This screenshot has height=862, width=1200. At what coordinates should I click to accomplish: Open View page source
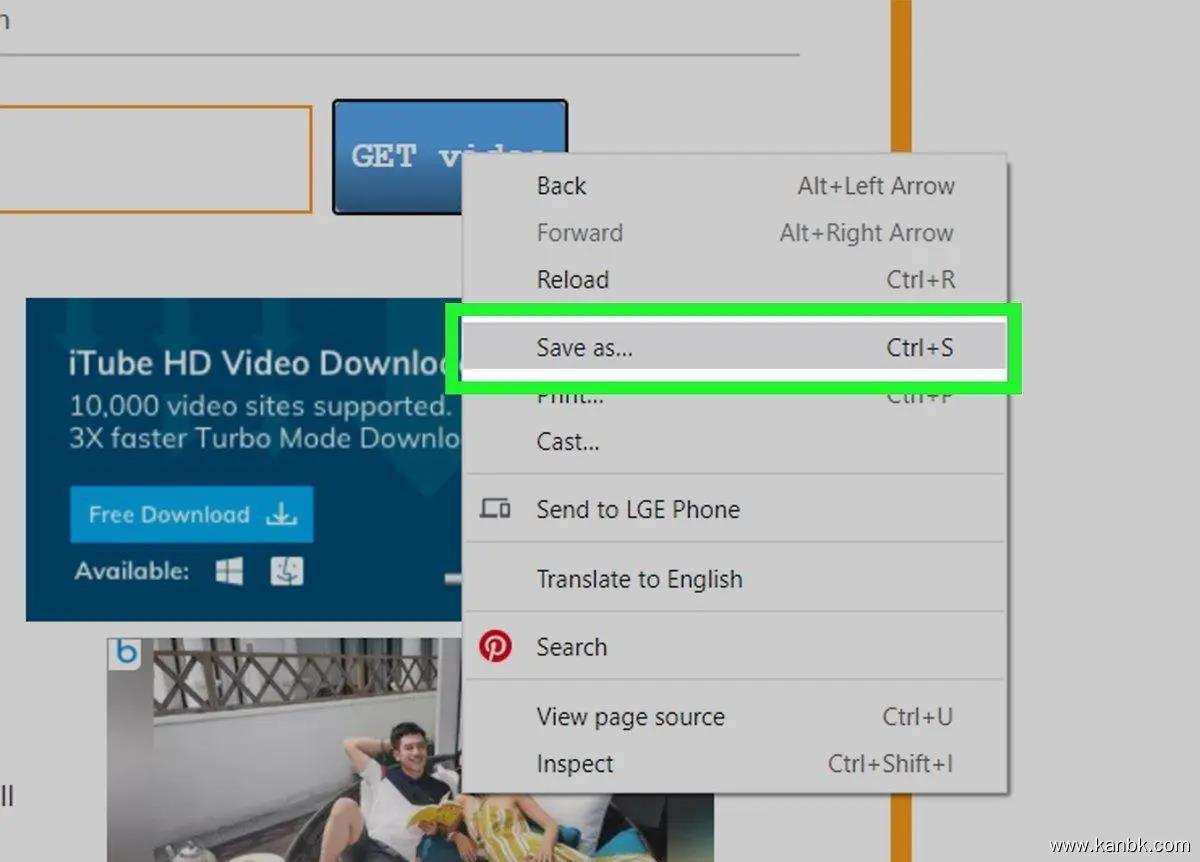(x=630, y=717)
